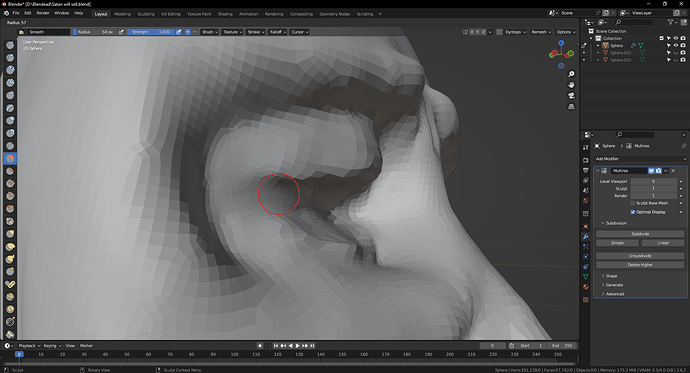The width and height of the screenshot is (690, 373).
Task: Click the Sphere modifier wrench icon in outliner
Action: (x=633, y=45)
